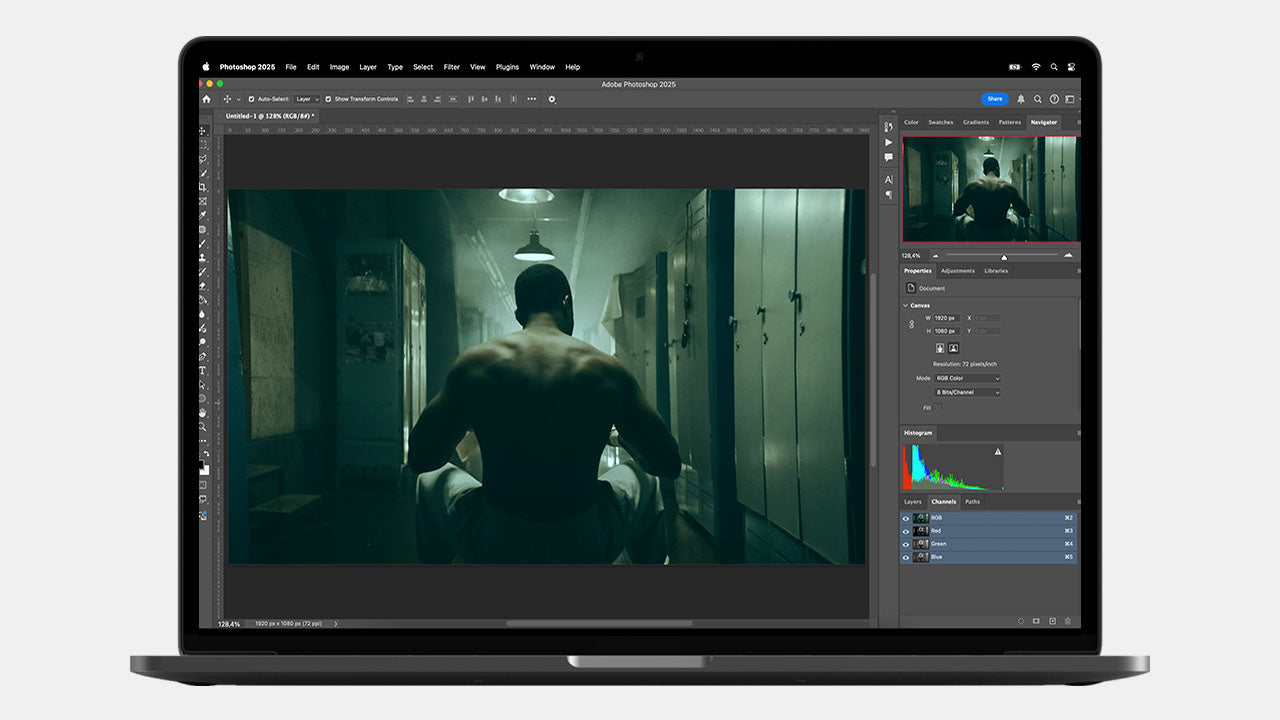
Task: Select the Horizontal Type tool
Action: pyautogui.click(x=203, y=370)
